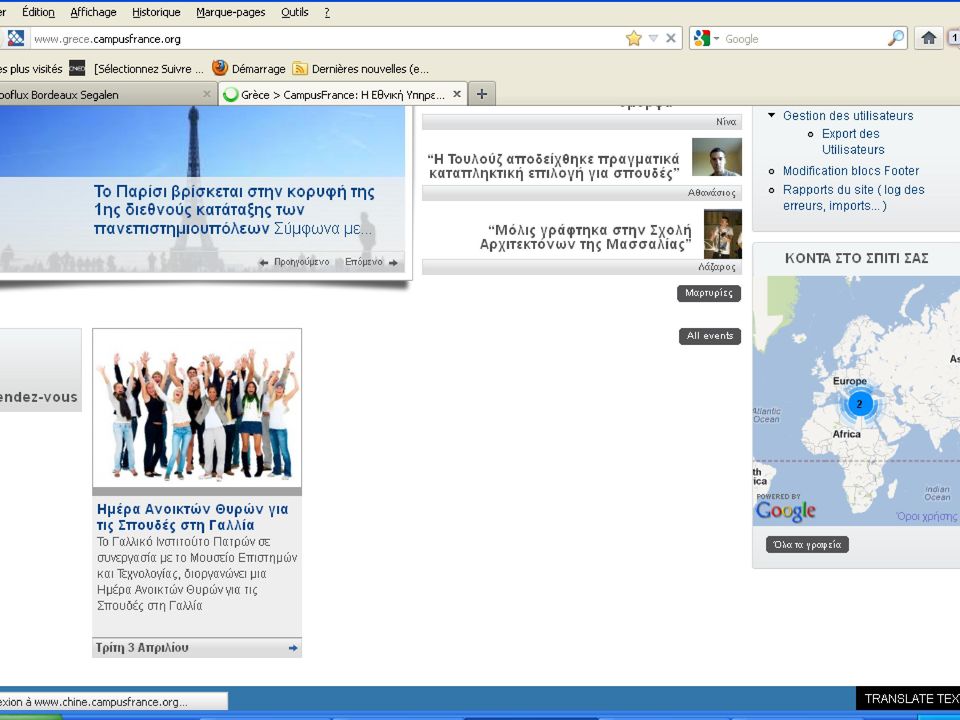This screenshot has width=960, height=720.
Task: Open map terms Όροι χρήσης link
Action: click(926, 516)
